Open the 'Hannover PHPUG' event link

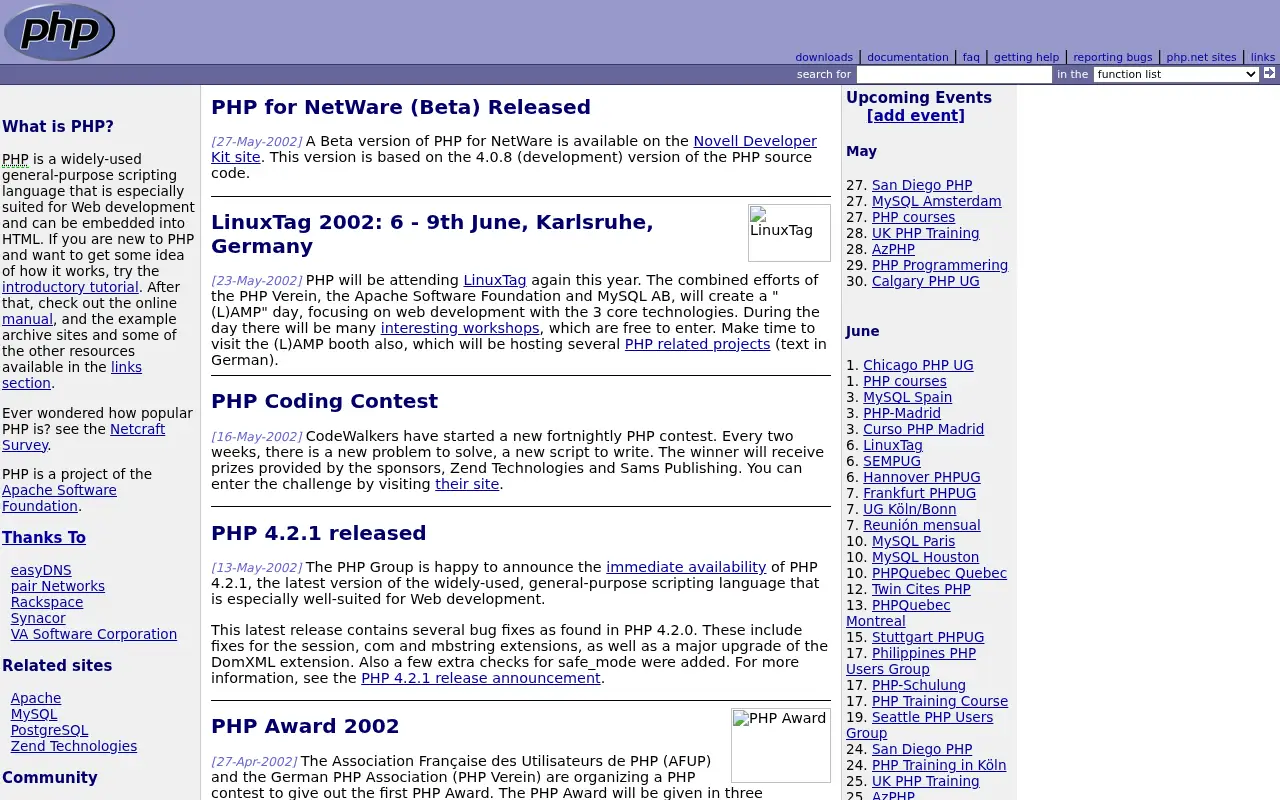(922, 477)
